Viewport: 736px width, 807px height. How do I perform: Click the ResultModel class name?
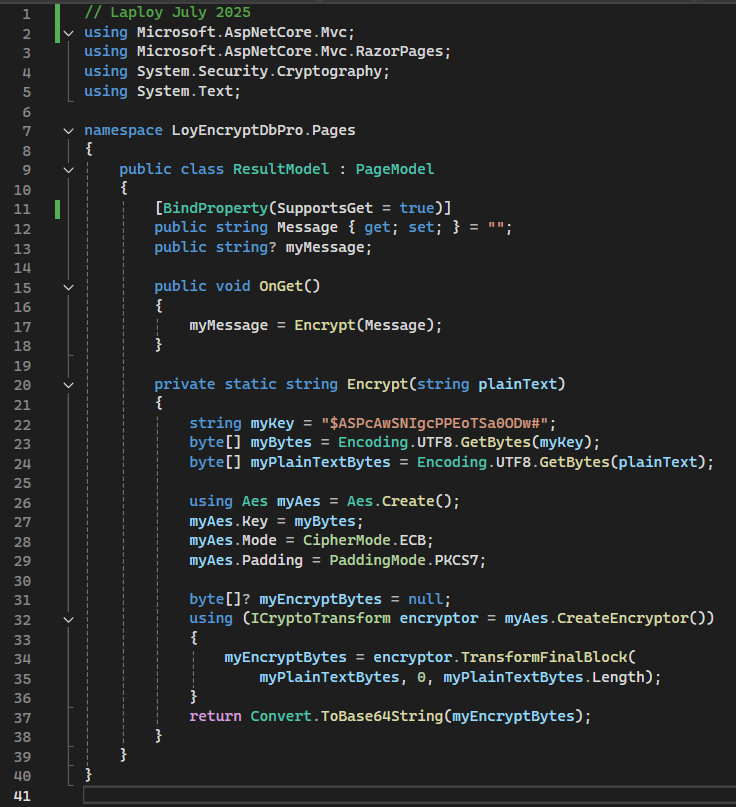pos(281,169)
